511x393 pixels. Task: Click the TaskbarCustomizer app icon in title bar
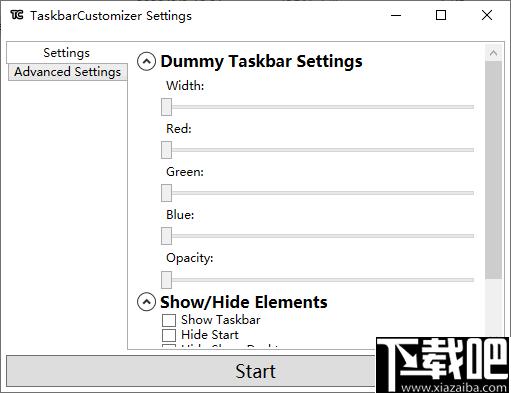(x=17, y=15)
